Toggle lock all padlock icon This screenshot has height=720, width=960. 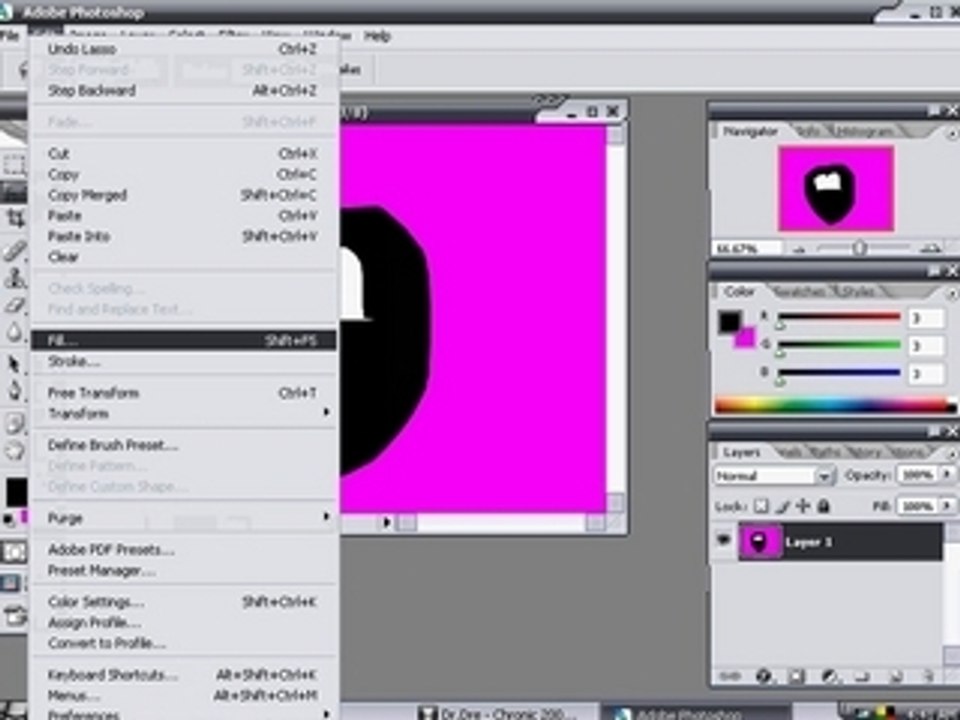click(x=823, y=506)
